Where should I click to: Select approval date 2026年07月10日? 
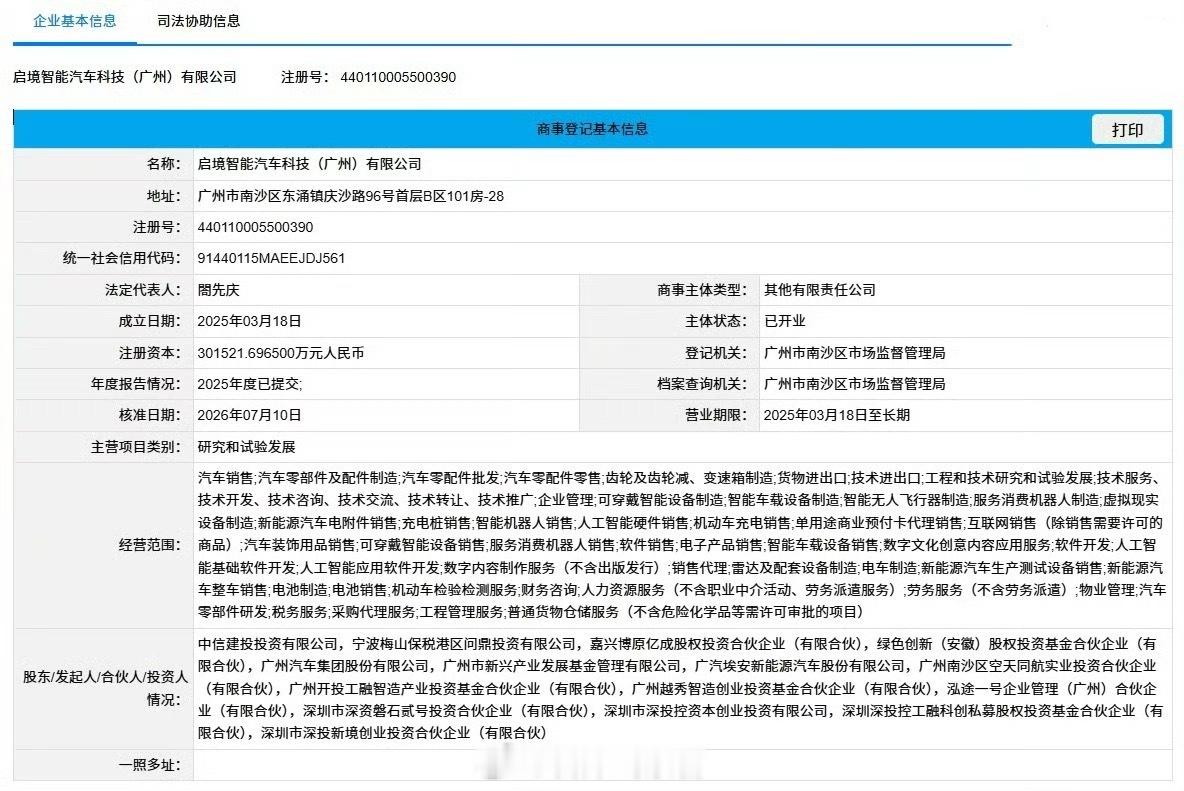[x=249, y=415]
